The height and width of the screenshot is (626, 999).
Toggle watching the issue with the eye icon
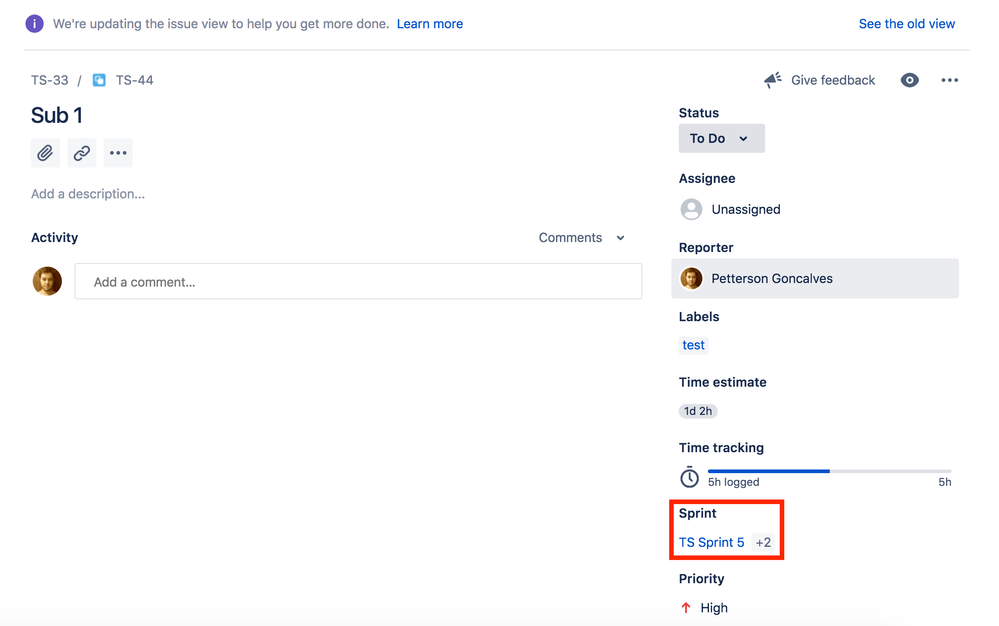tap(909, 79)
